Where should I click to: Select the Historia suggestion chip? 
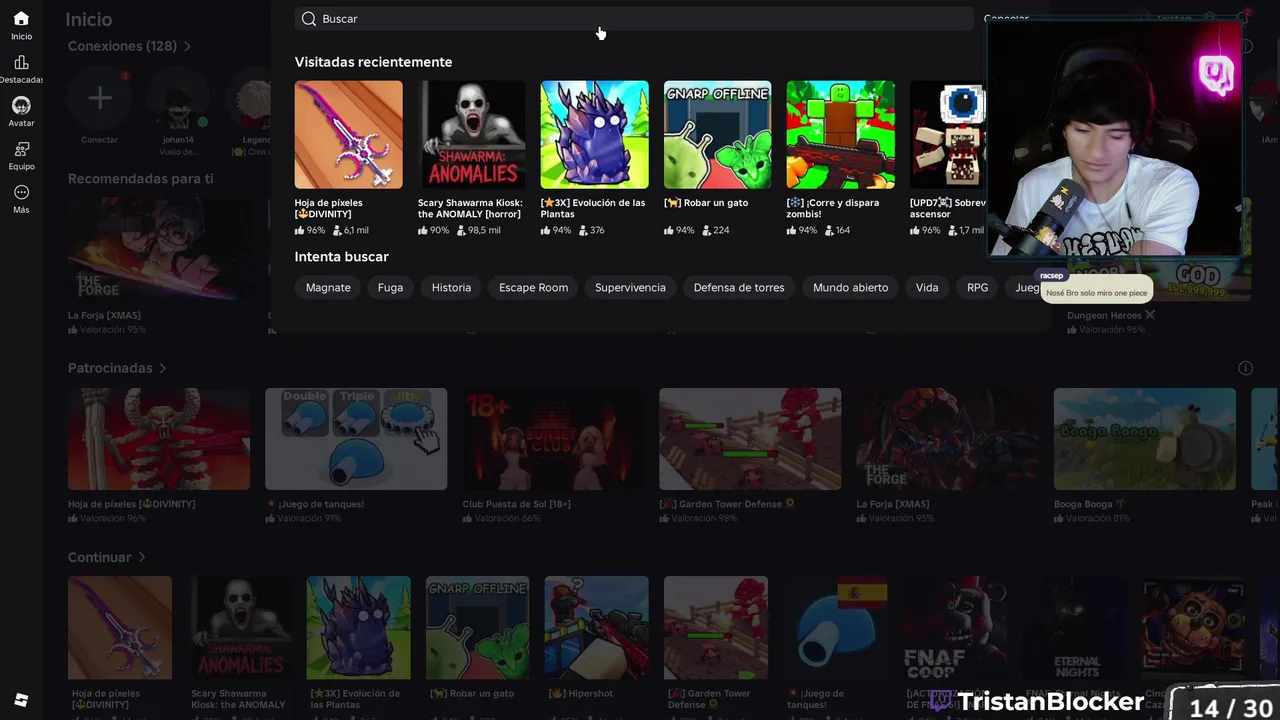451,287
